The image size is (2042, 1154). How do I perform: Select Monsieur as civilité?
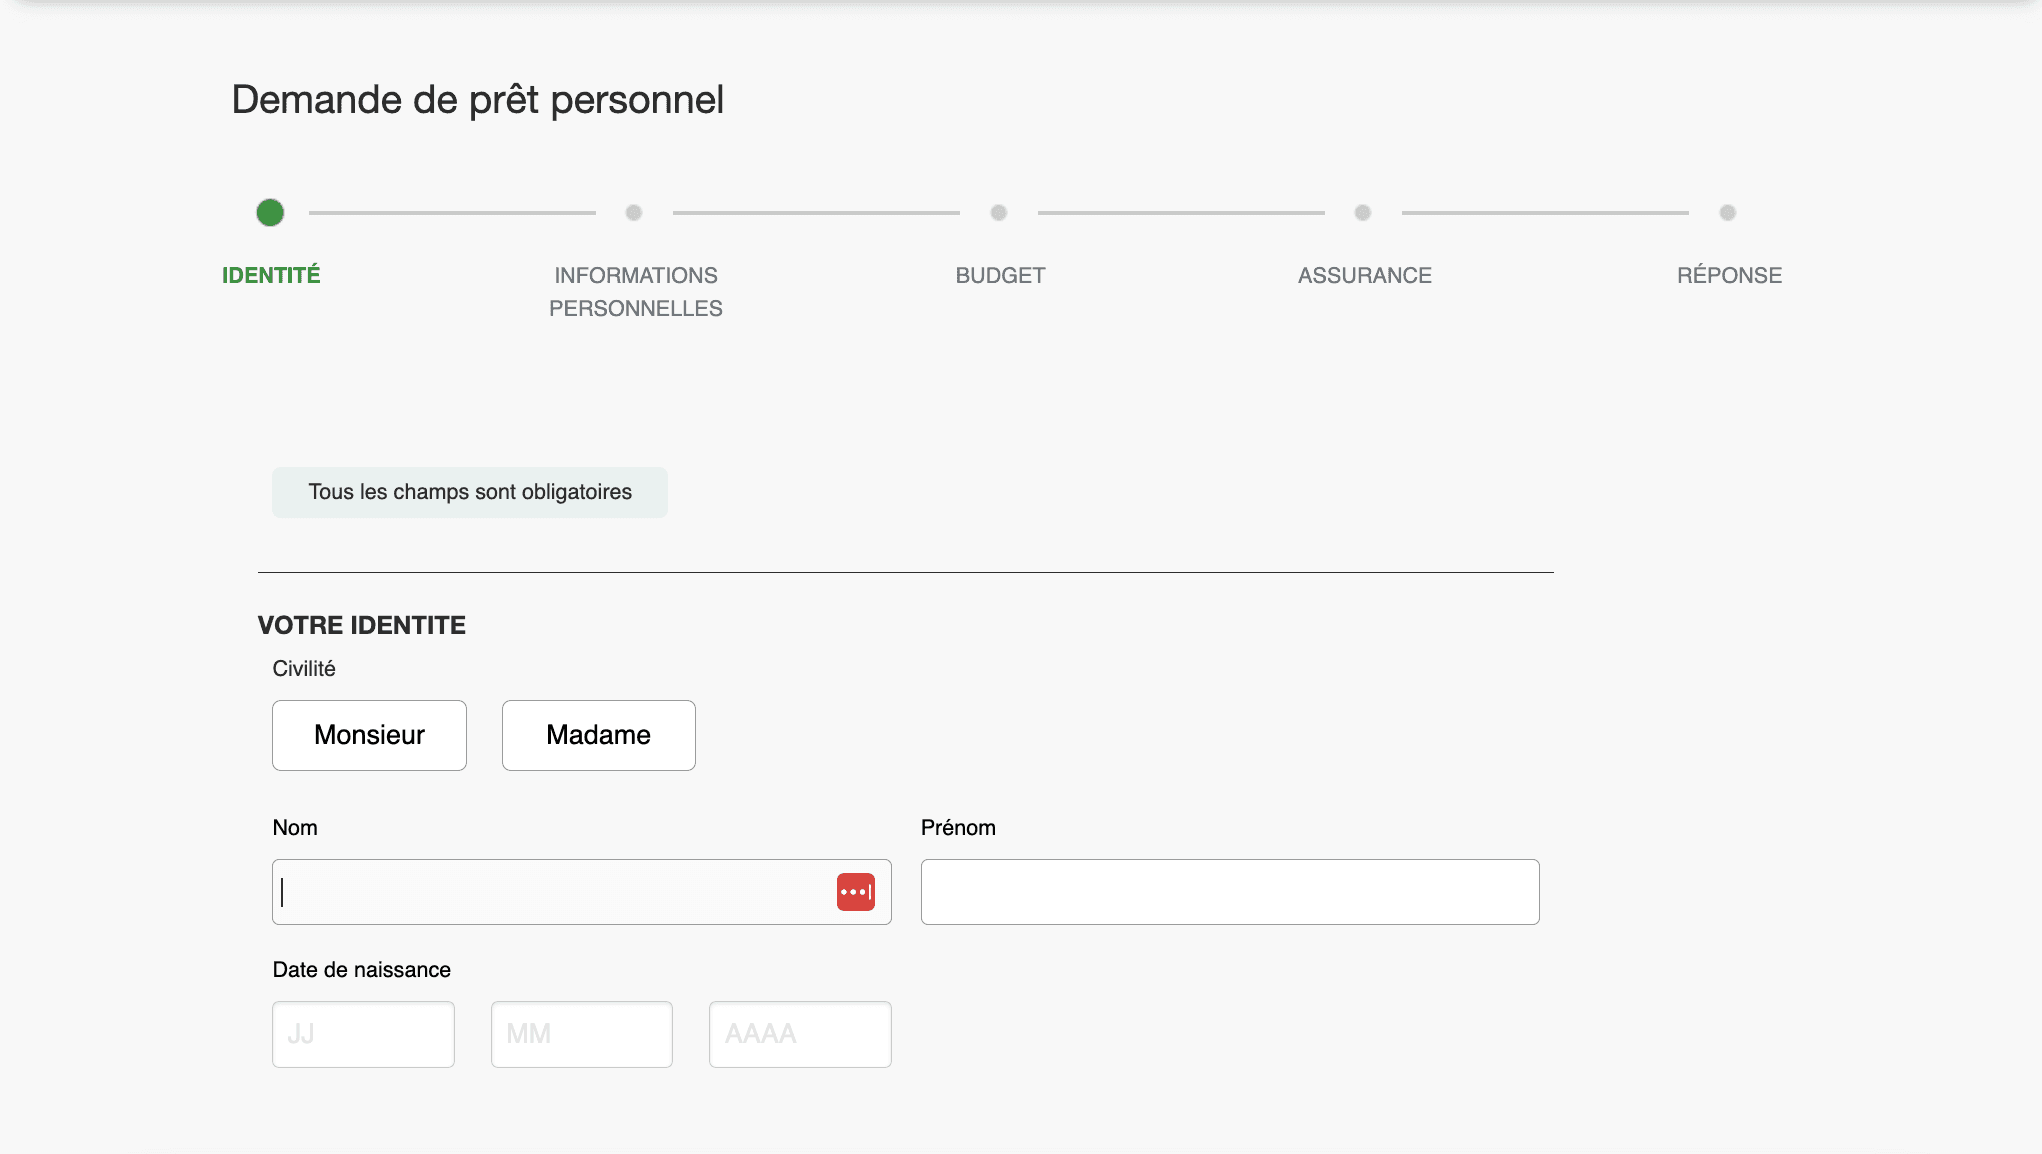click(369, 735)
